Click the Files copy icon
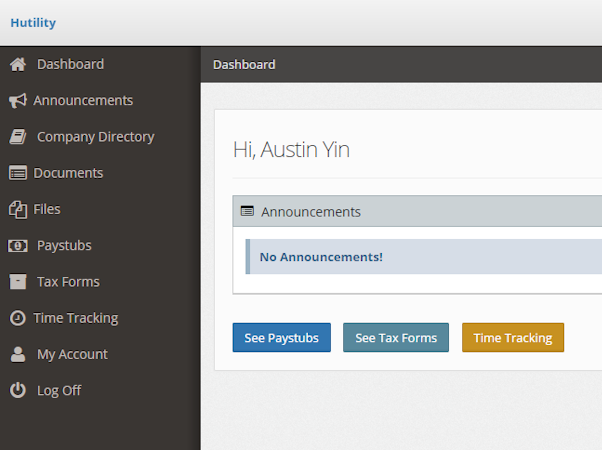602x450 pixels. 17,209
